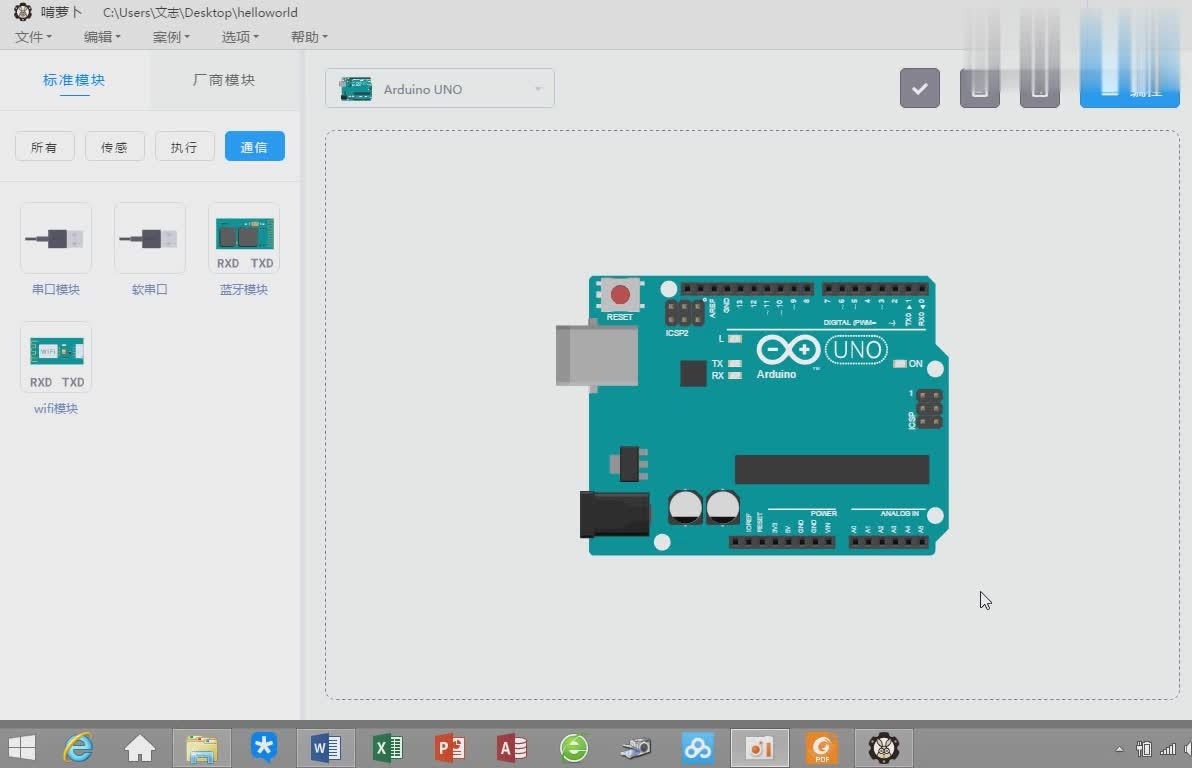Switch to the 厂商模块 tab
This screenshot has height=768, width=1192.
tap(224, 80)
